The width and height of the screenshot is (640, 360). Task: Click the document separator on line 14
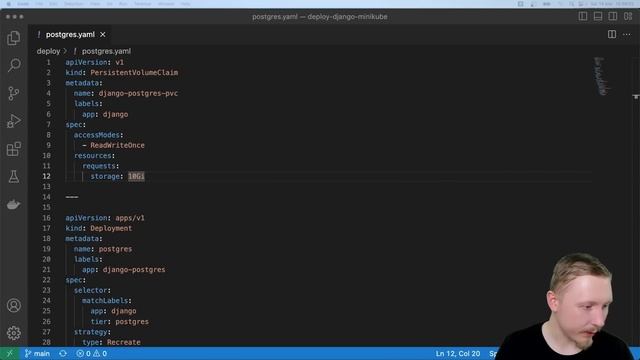72,197
